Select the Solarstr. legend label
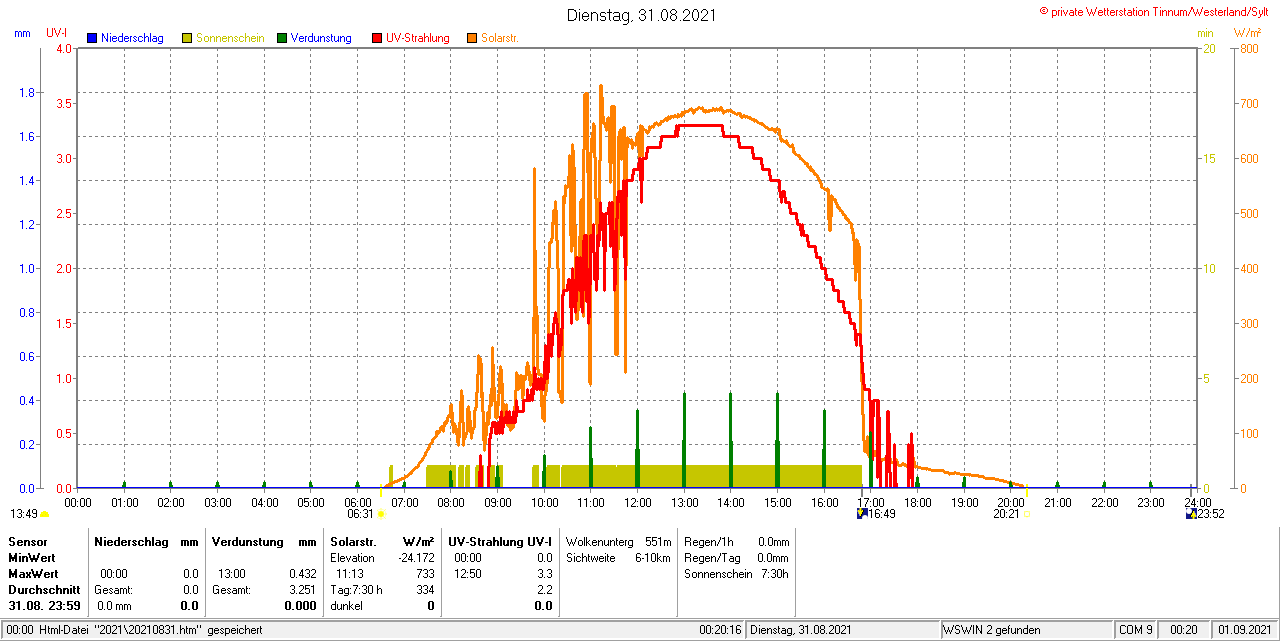Screen dimensions: 1280x641 499,38
